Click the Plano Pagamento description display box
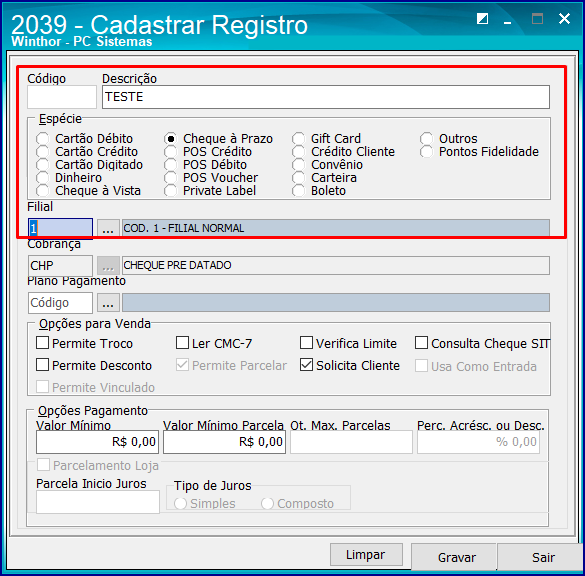The image size is (585, 576). pos(336,303)
